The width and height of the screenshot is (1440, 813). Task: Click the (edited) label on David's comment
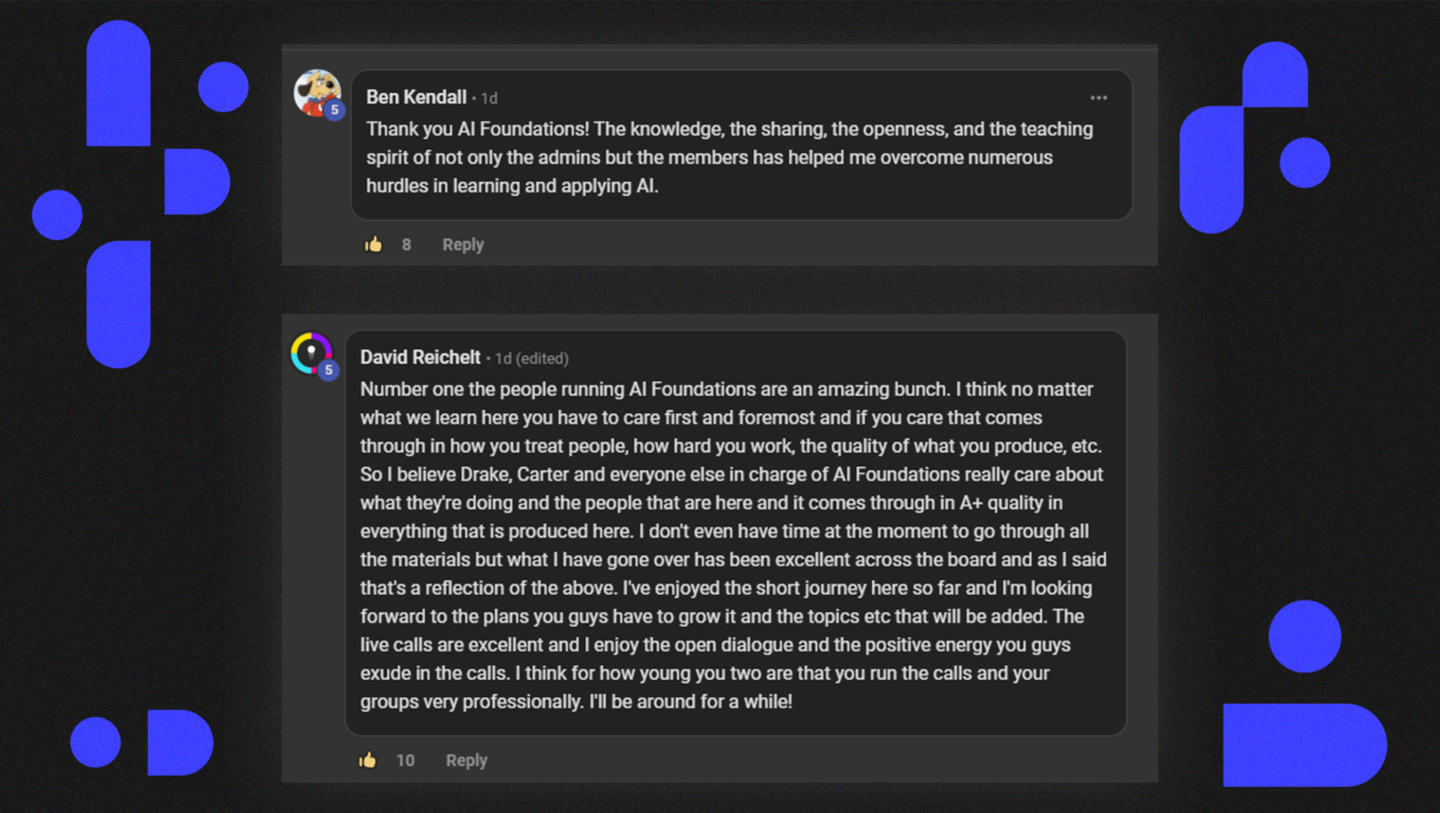(543, 358)
